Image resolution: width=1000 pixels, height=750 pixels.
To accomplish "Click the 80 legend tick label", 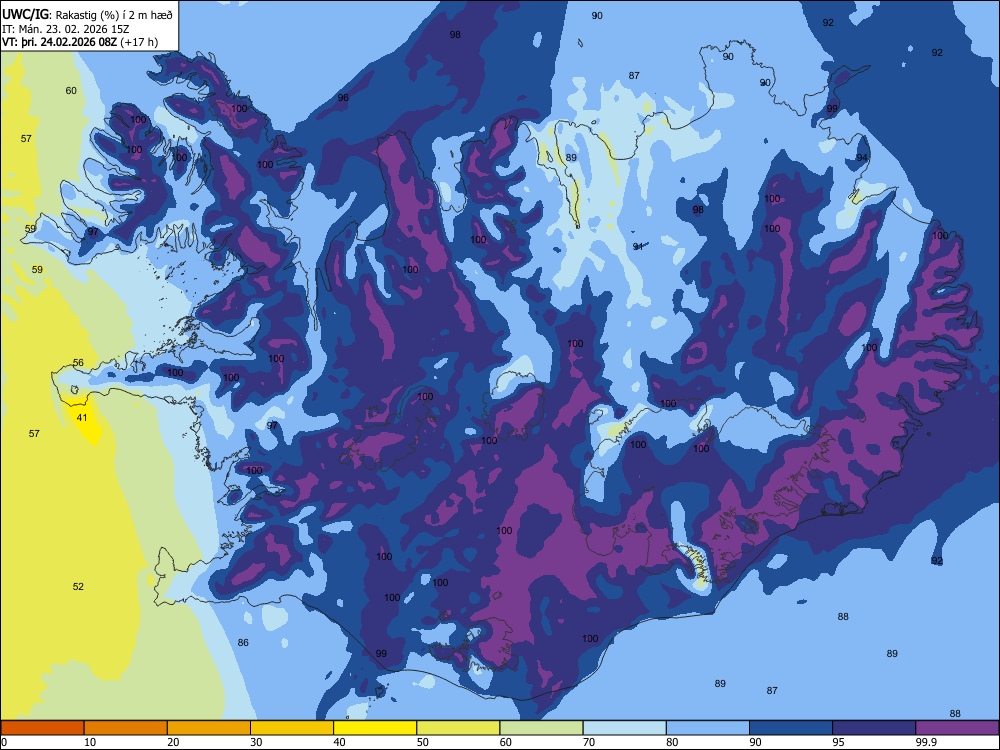I will click(672, 742).
